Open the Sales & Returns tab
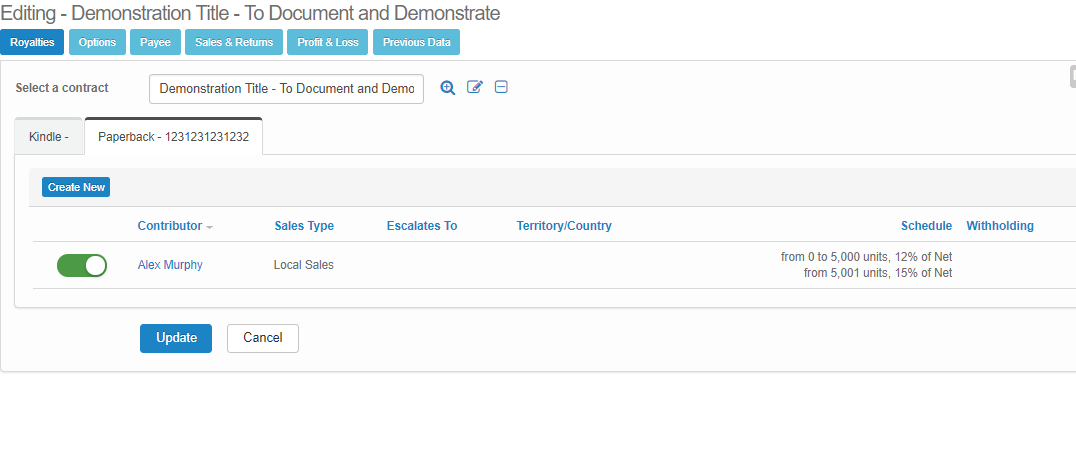Screen dimensions: 1076x451 coord(234,42)
